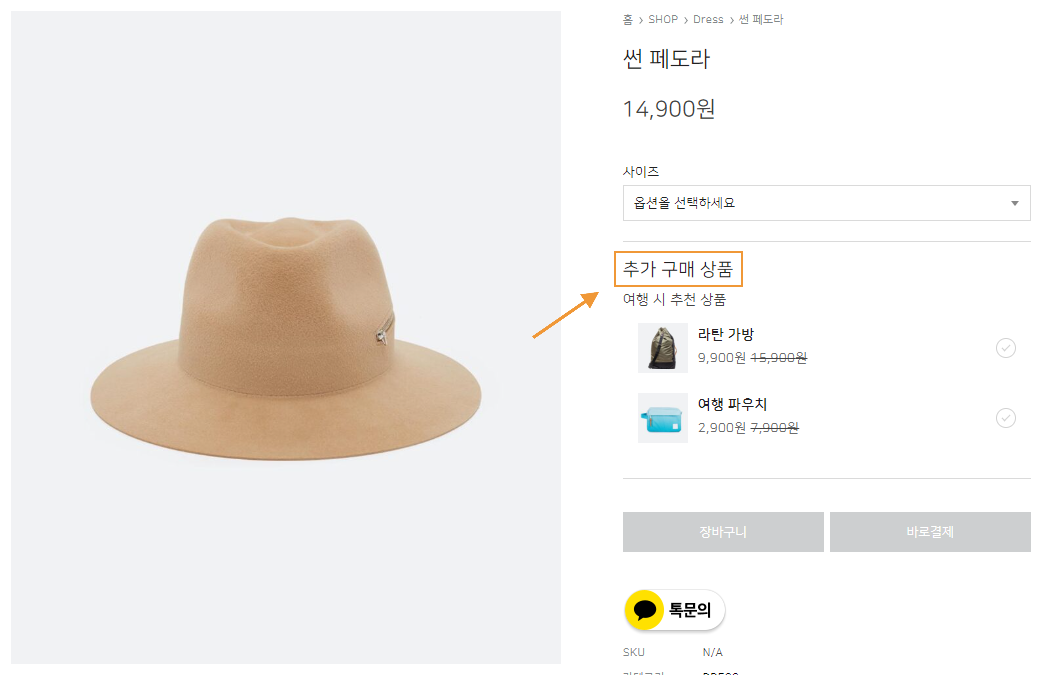Open the 라탄 가방 product thumbnail
This screenshot has height=675, width=1045.
click(663, 348)
